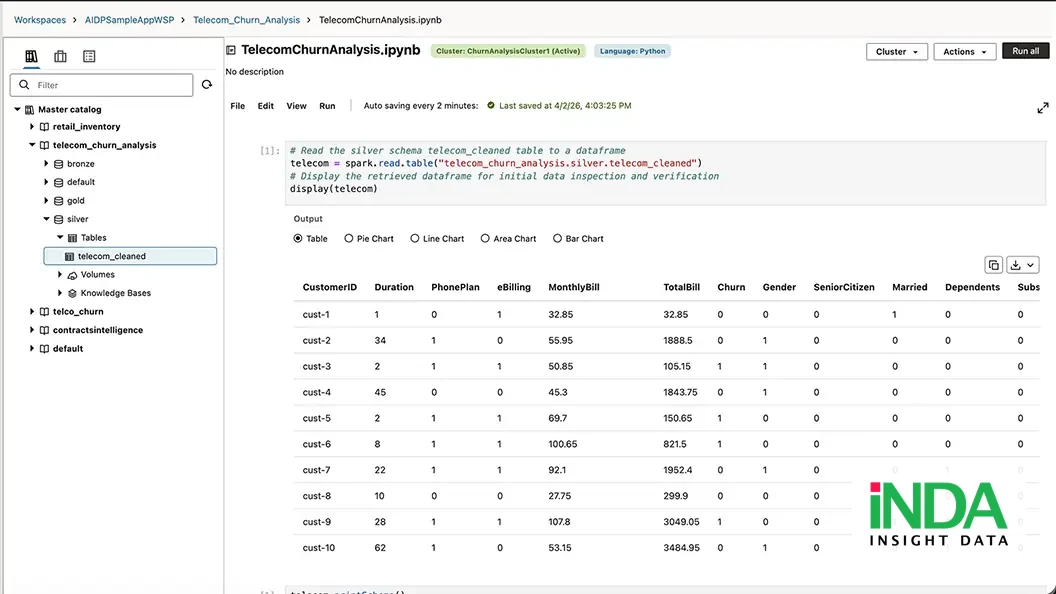Click the No description text

(255, 71)
